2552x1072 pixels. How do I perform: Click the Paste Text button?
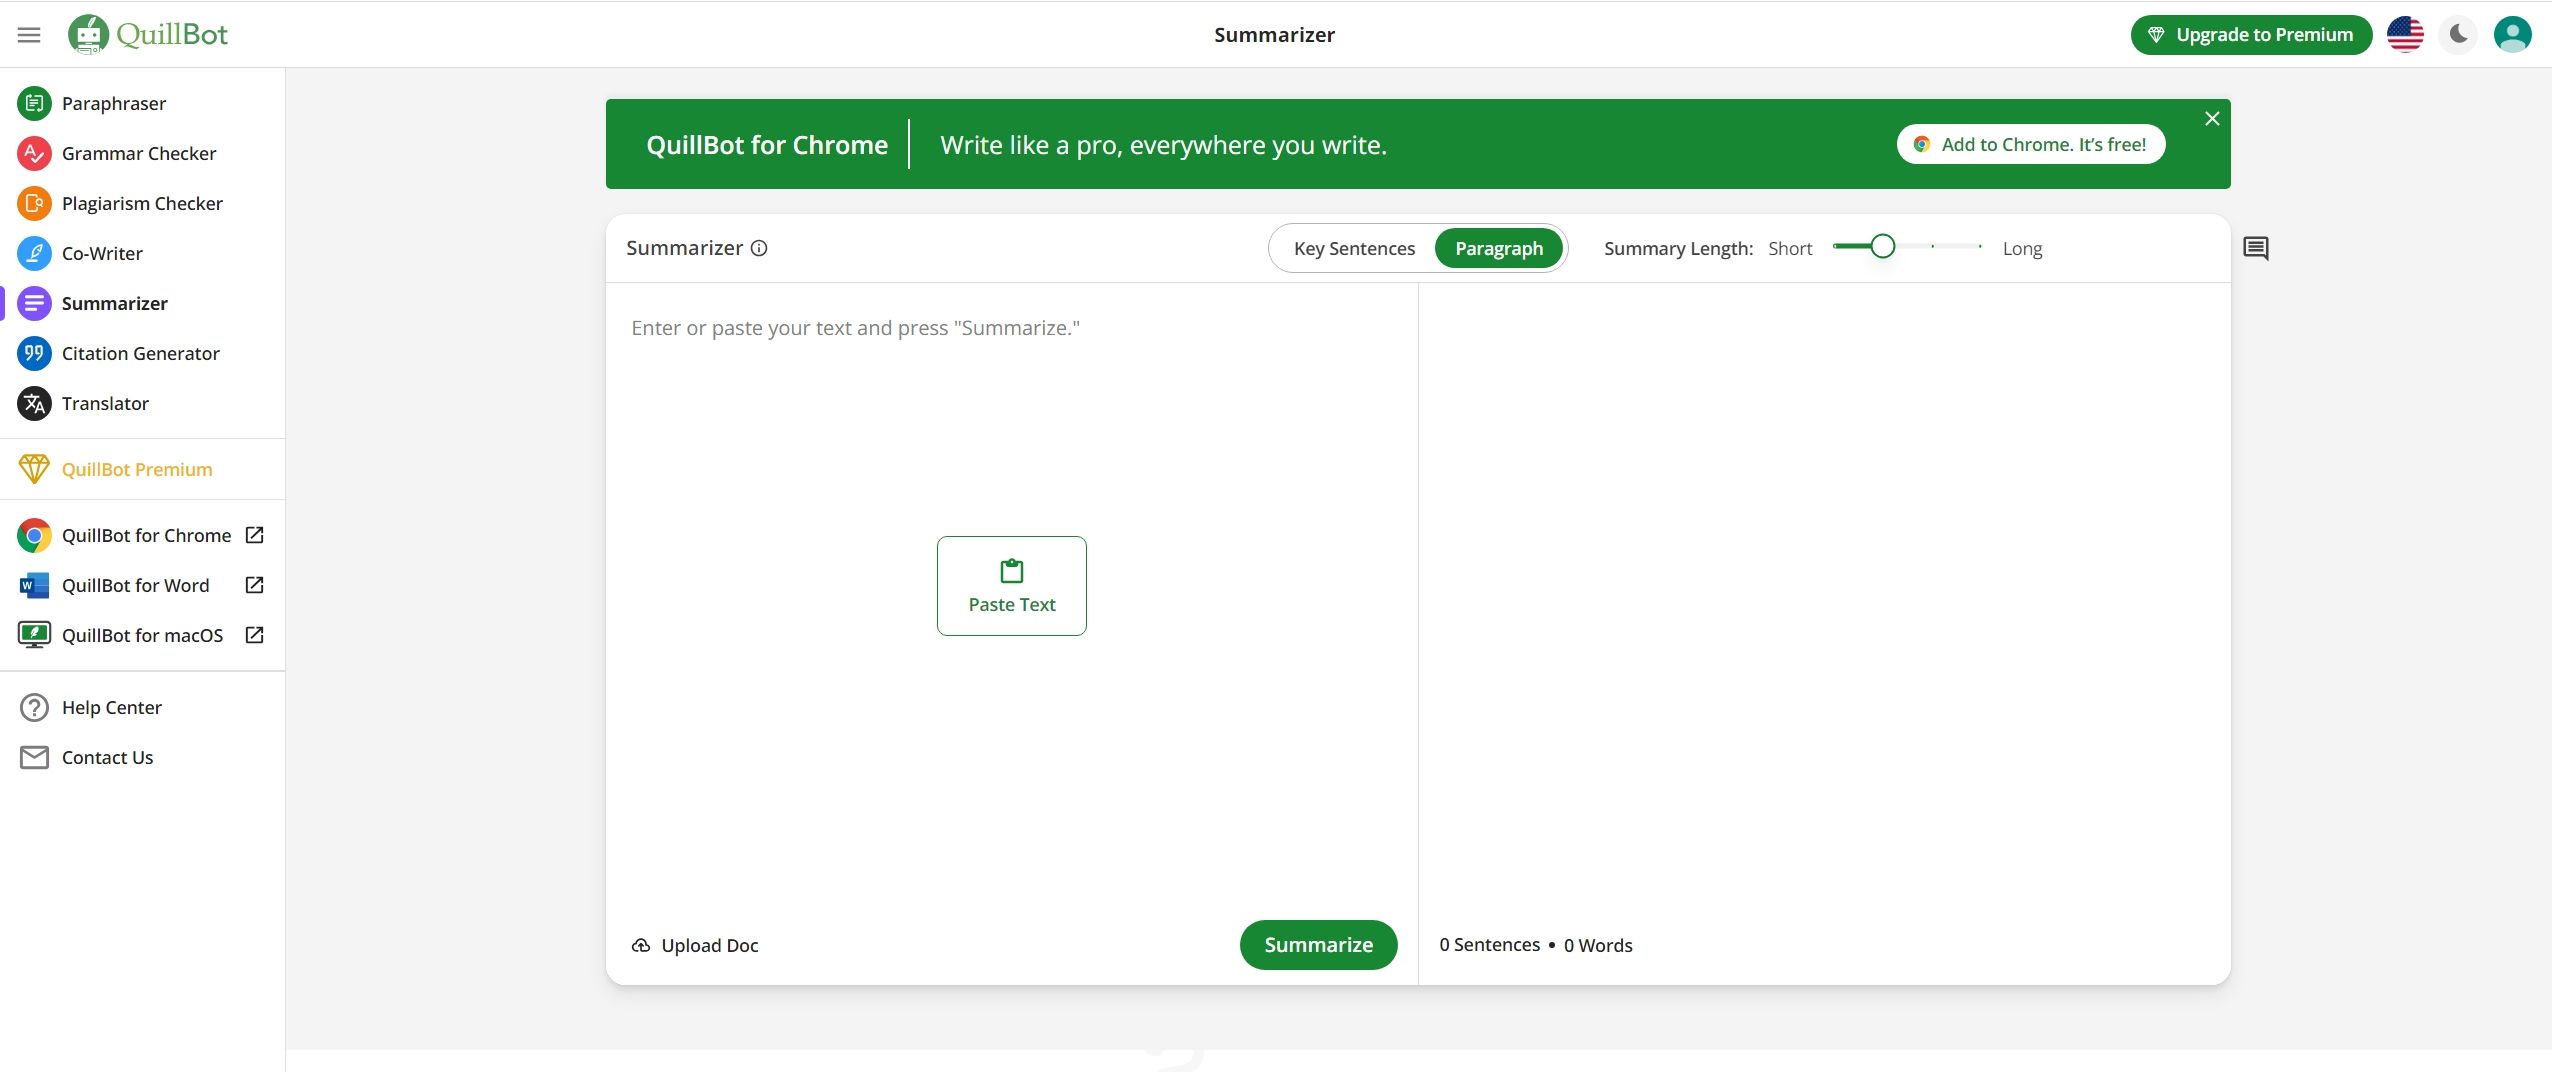coord(1012,586)
